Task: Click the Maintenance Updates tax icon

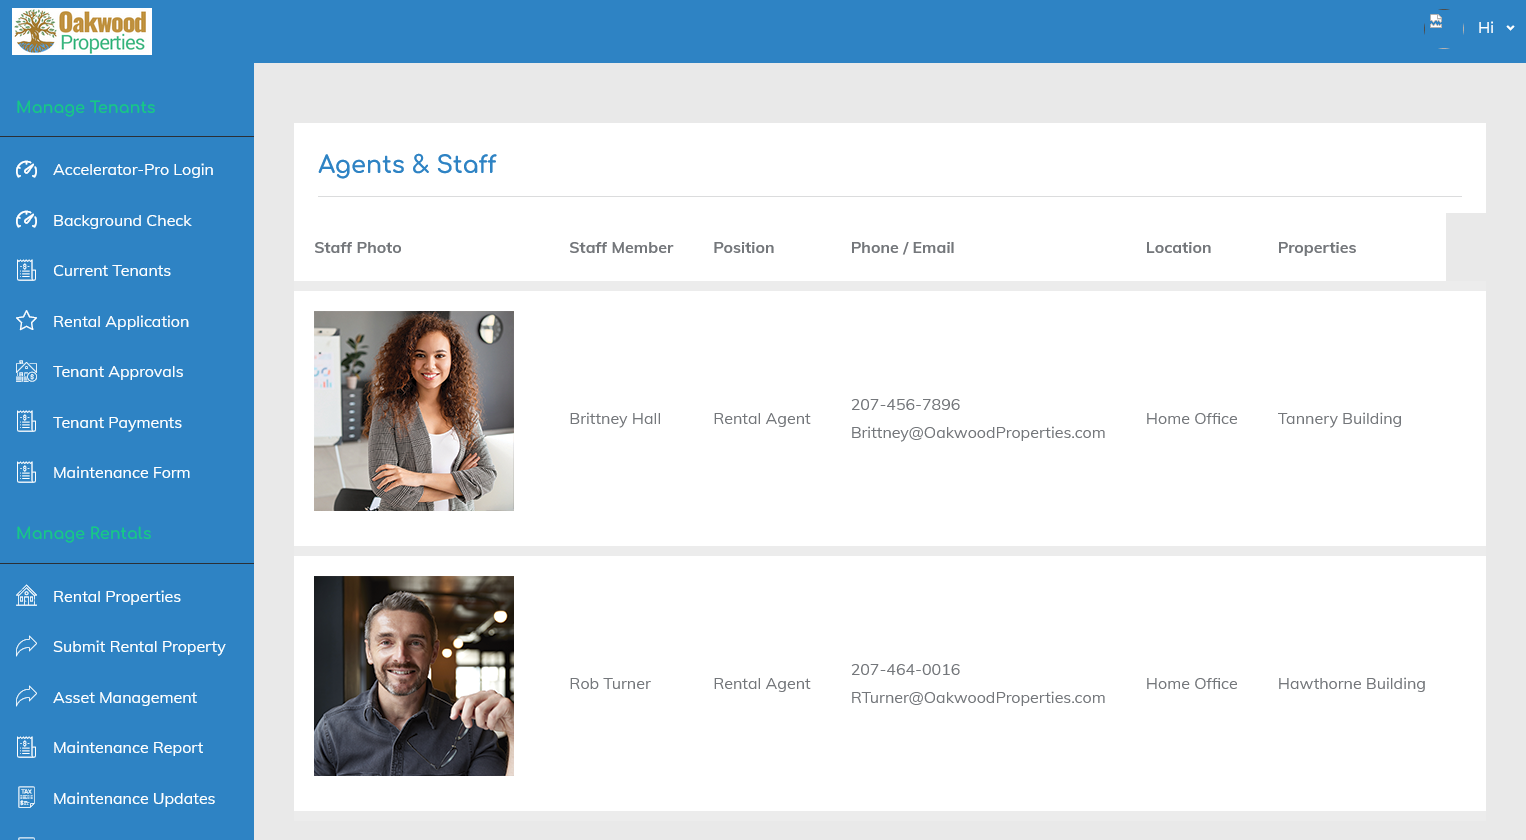Action: [27, 798]
